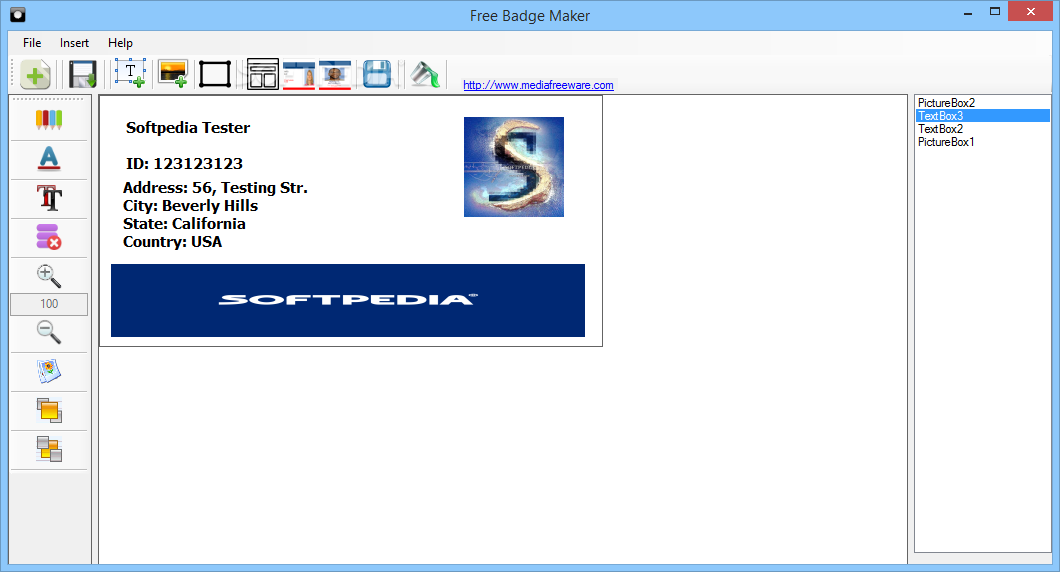Choose the first ID card template

299,74
